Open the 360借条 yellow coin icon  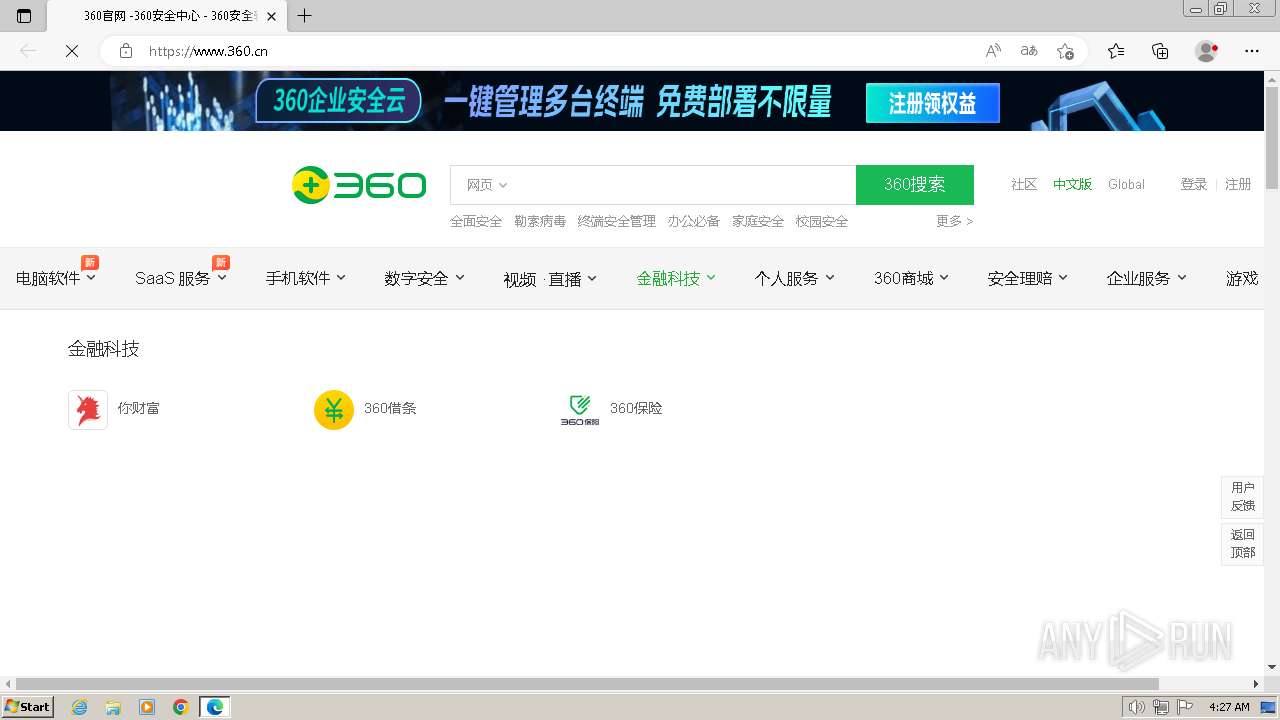[334, 410]
